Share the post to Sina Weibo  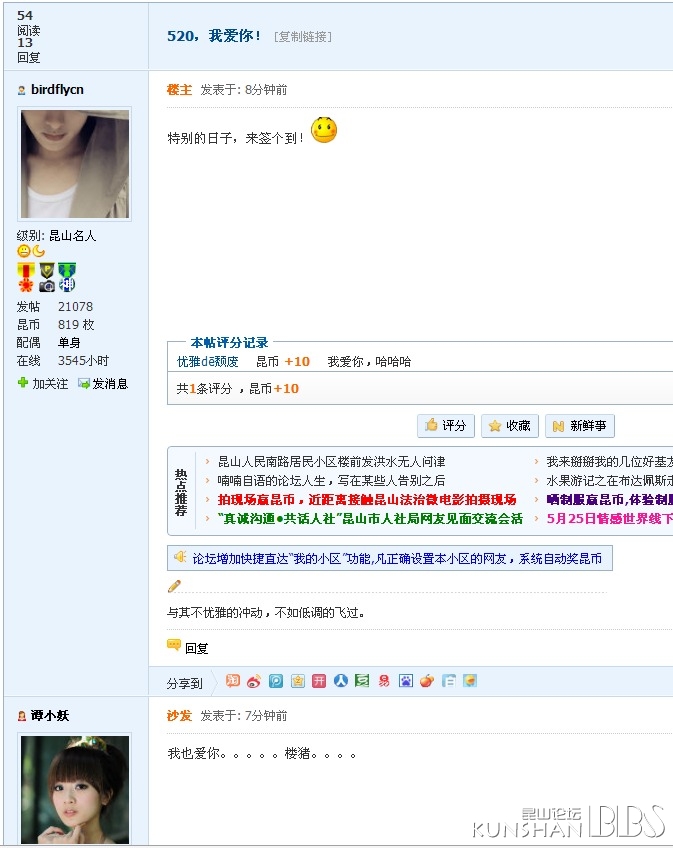(x=254, y=681)
